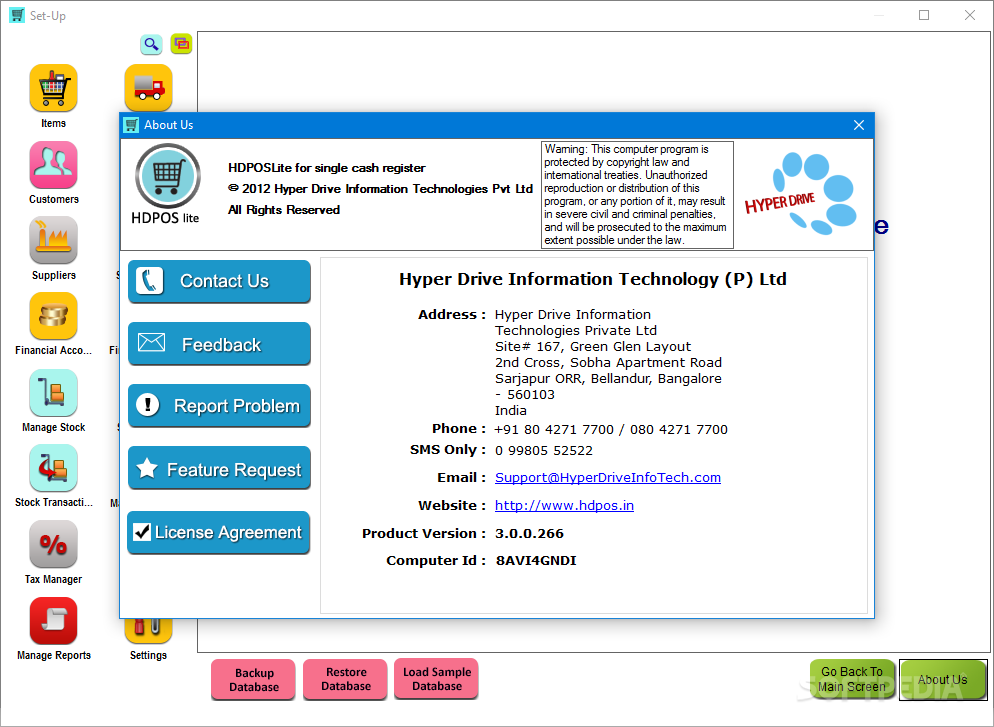
Task: Click the Hyper Drive Information Technology heading
Action: [x=593, y=279]
